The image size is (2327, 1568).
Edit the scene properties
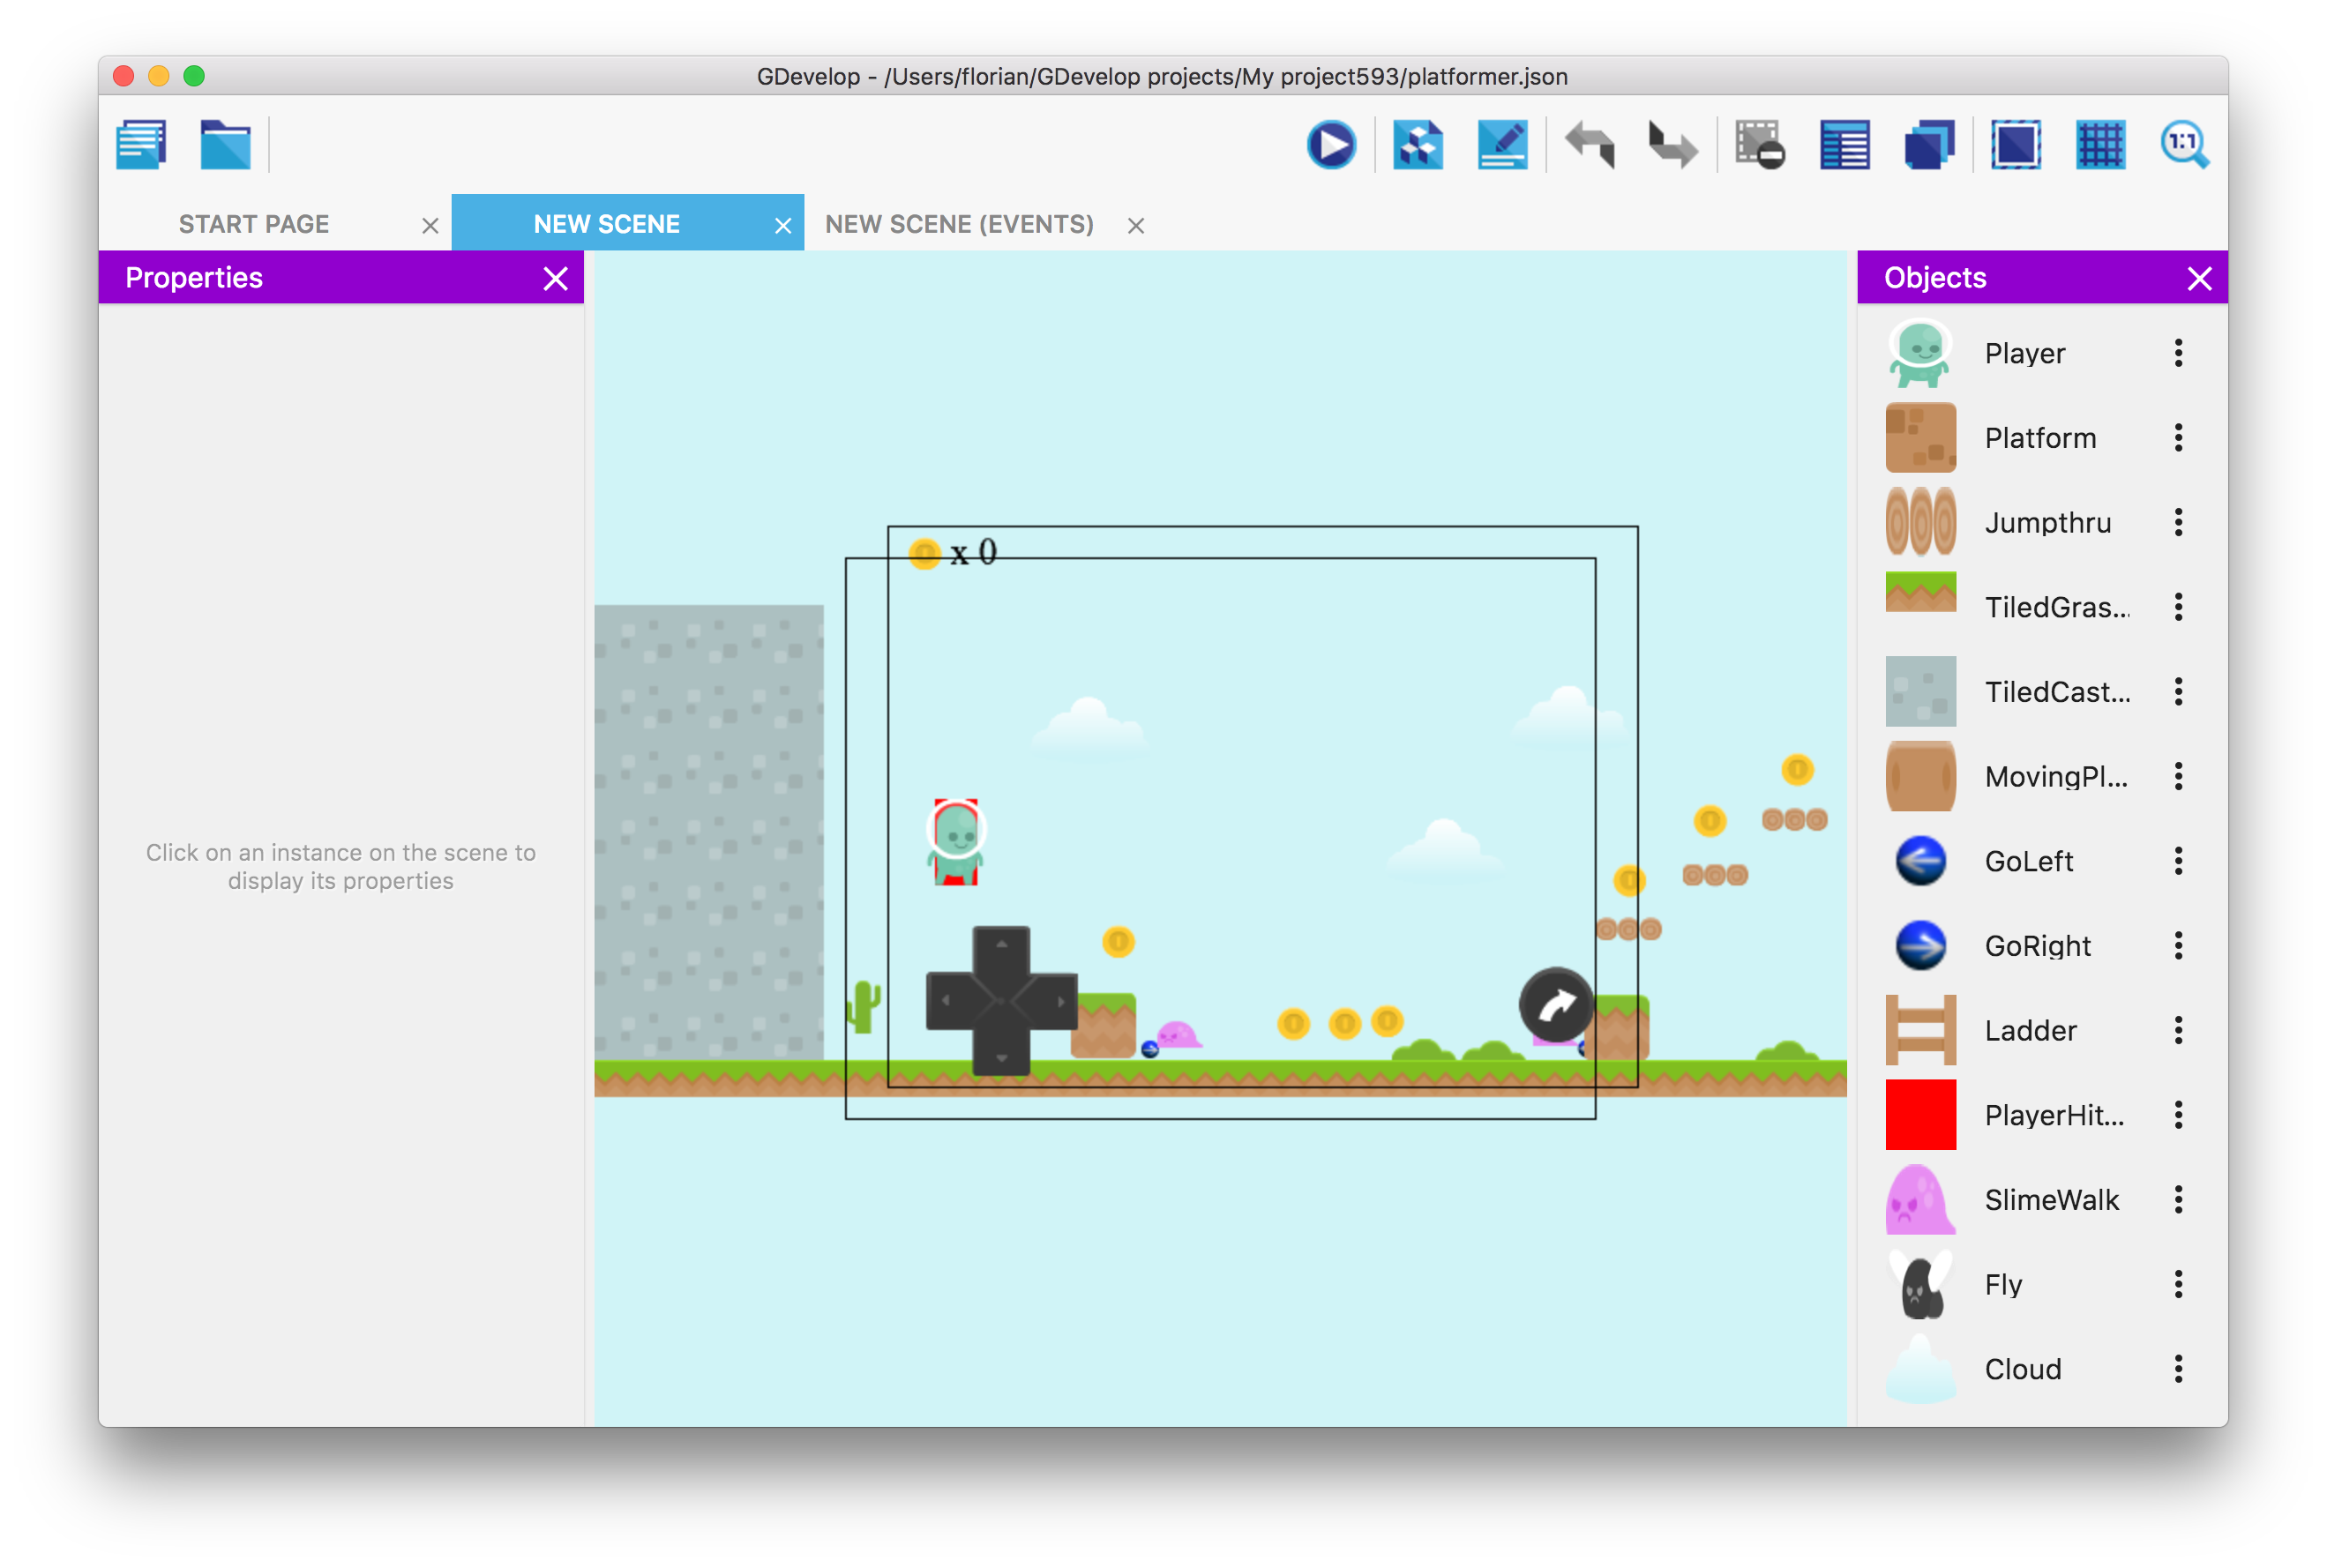1502,145
